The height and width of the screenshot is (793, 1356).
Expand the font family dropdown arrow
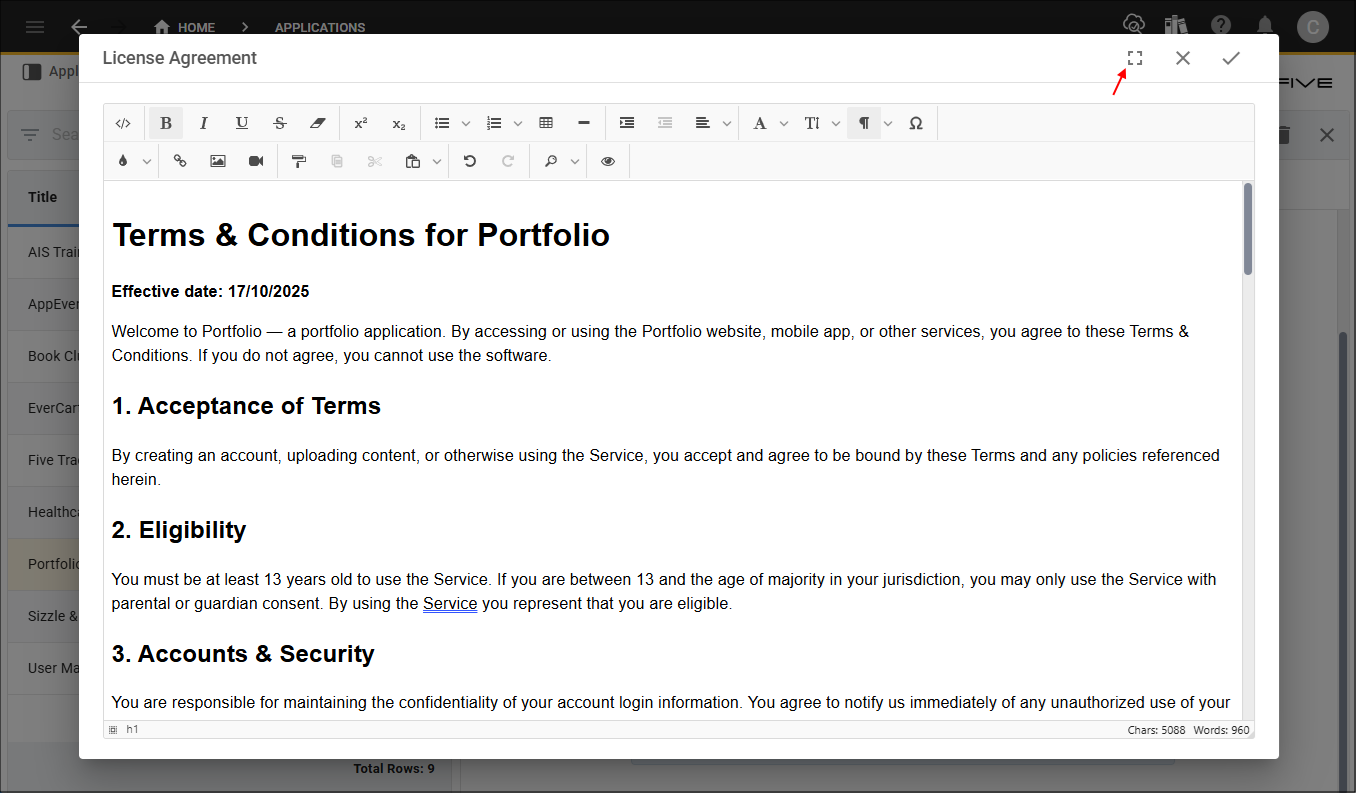tap(784, 123)
